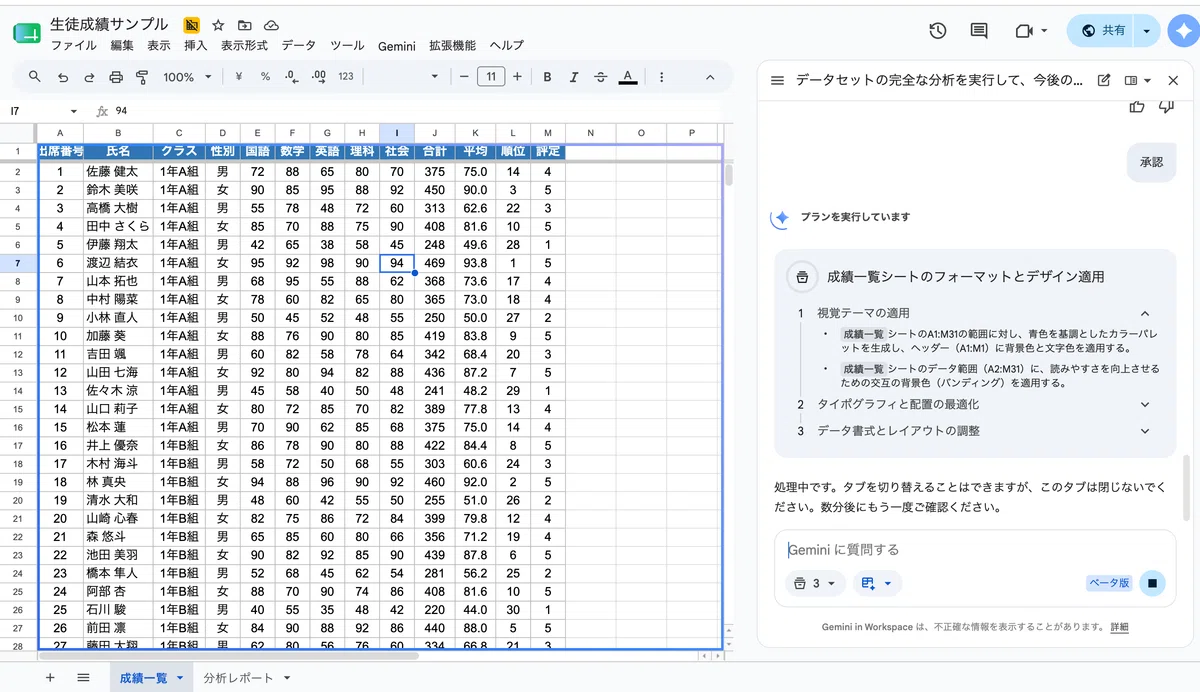Viewport: 1200px width, 692px height.
Task: Click the 共有 share button
Action: pos(1101,31)
